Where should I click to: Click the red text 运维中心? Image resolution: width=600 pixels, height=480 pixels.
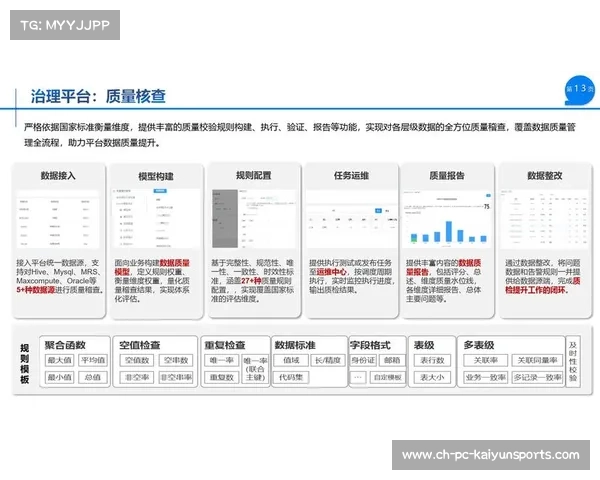coord(332,272)
